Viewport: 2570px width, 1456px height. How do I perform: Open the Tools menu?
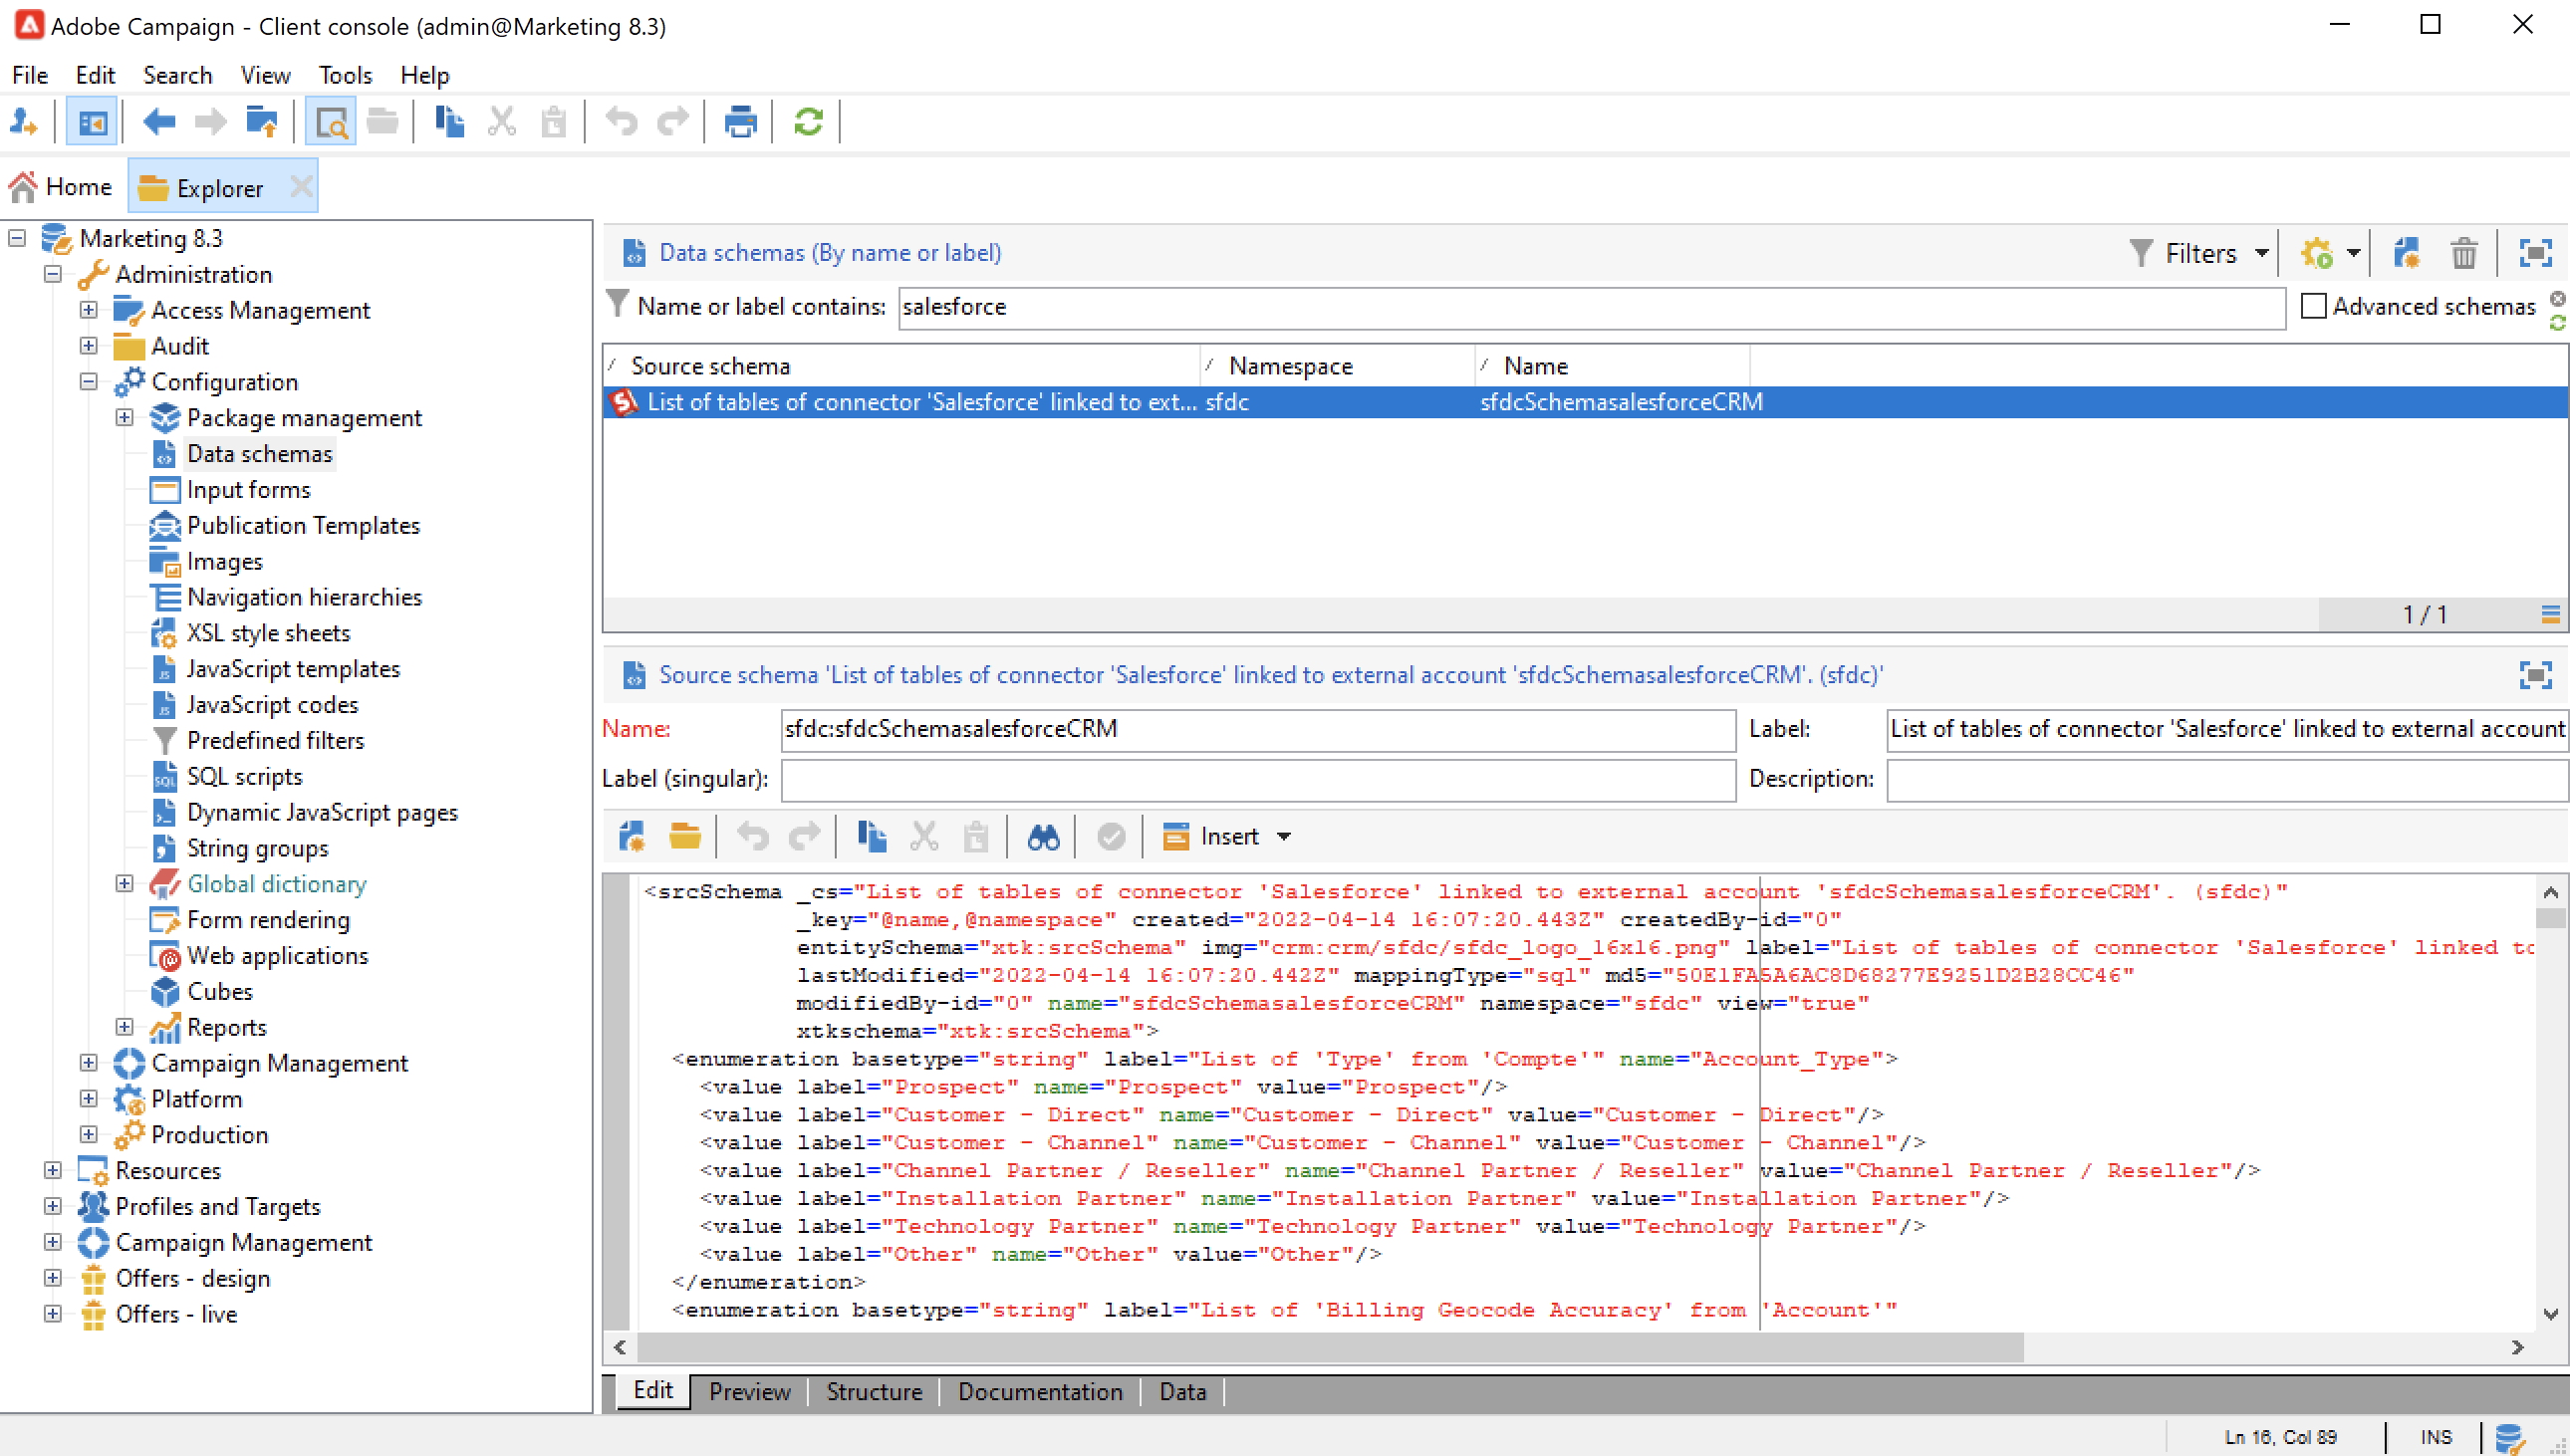[345, 75]
